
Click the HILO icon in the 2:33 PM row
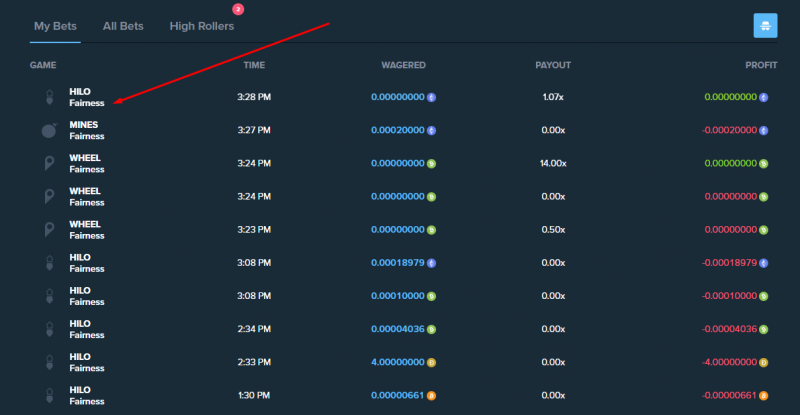coord(49,362)
